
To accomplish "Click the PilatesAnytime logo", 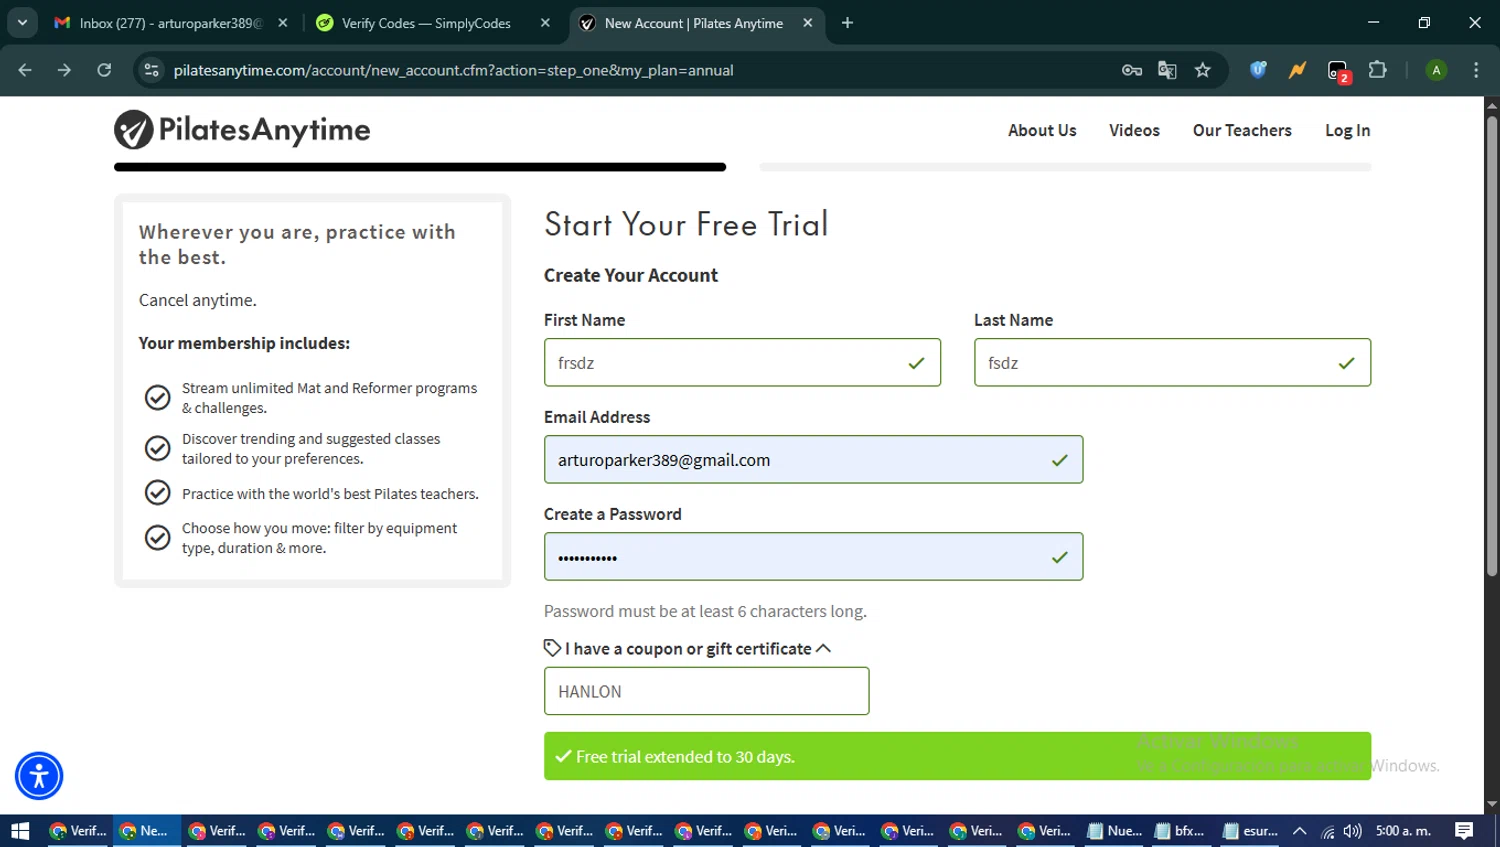I will click(242, 130).
